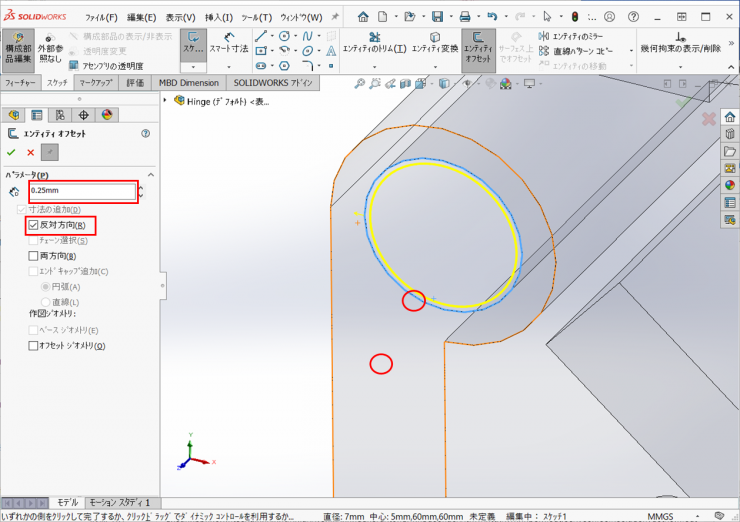Confirm offset with green checkmark

click(11, 152)
